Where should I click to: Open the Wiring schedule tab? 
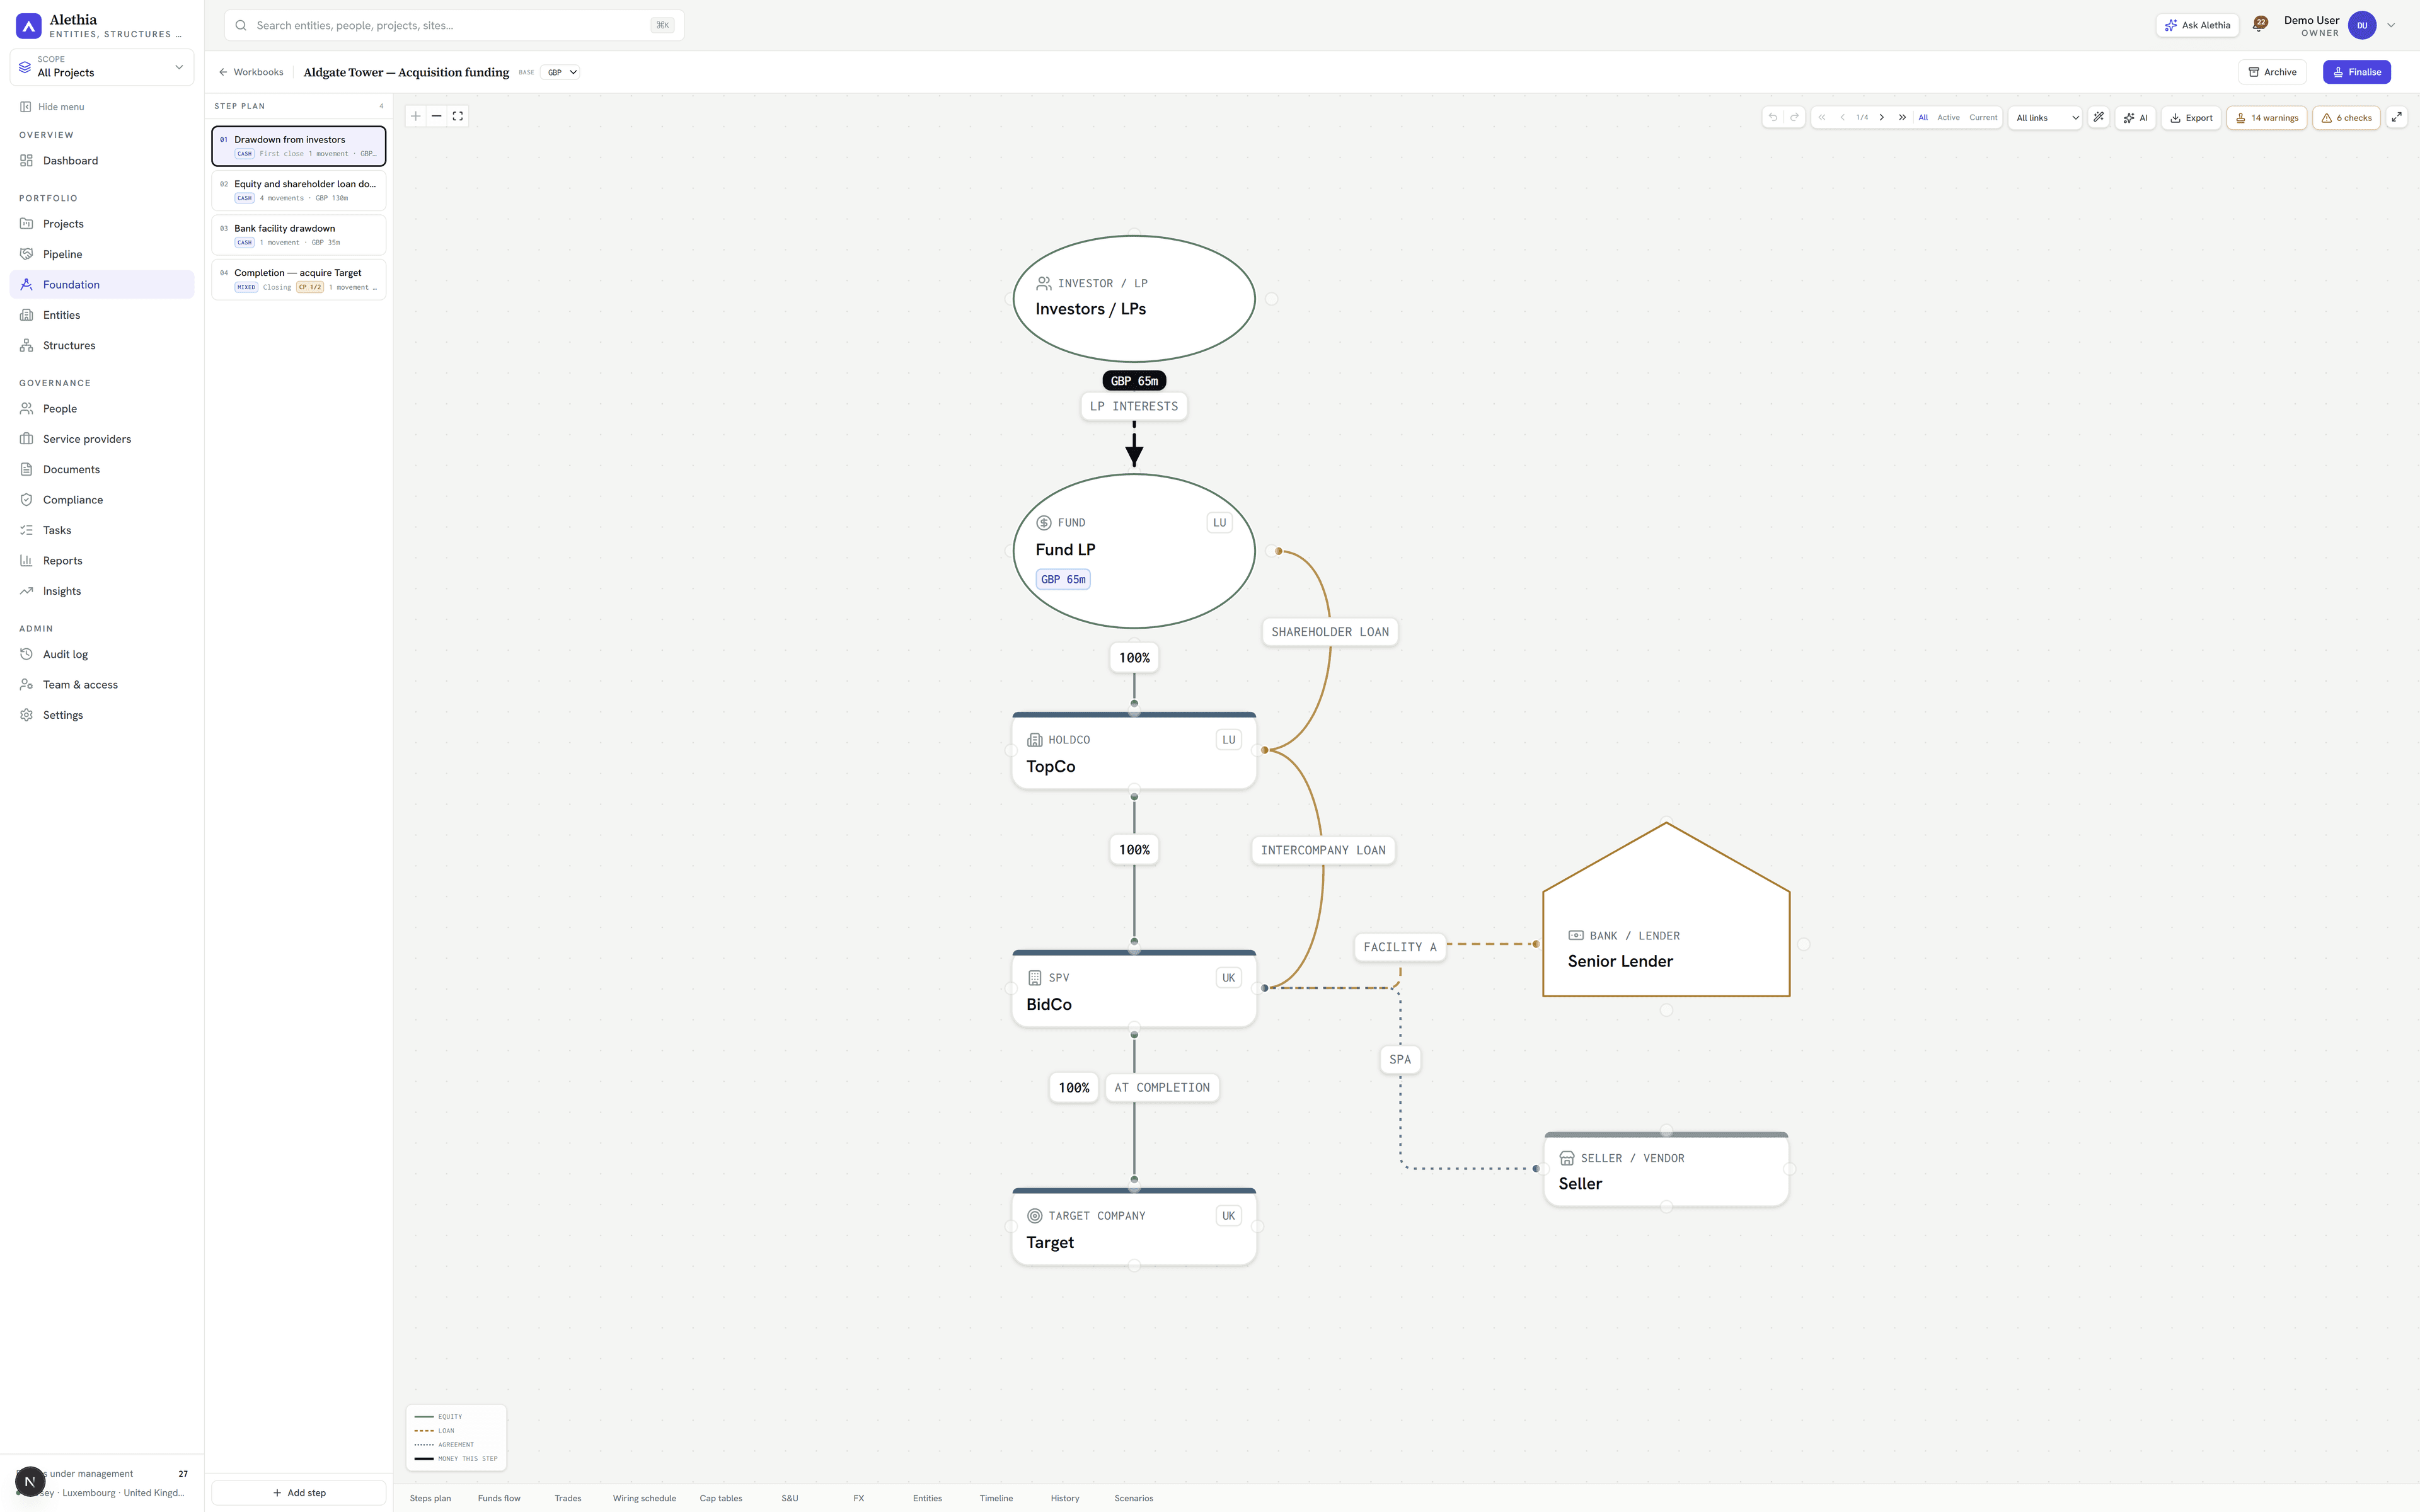[644, 1498]
